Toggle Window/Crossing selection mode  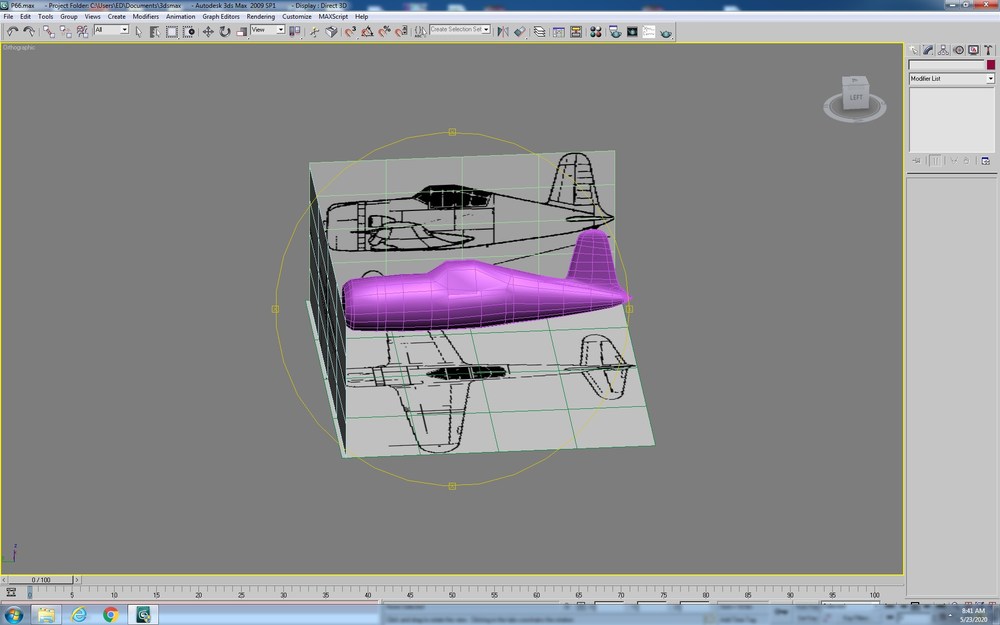click(x=189, y=31)
